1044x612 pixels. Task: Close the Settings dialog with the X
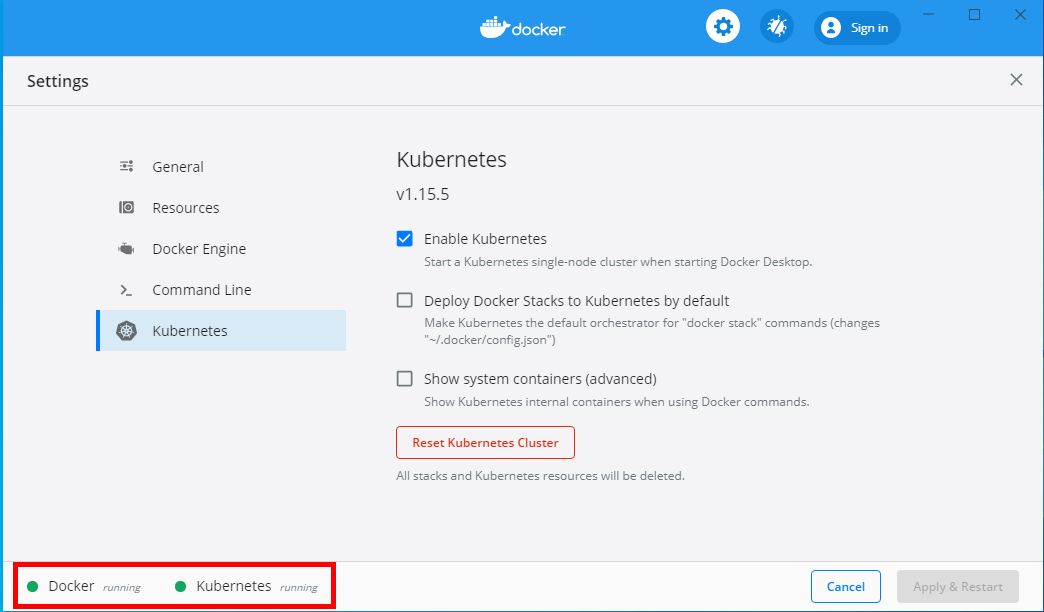(x=1016, y=79)
